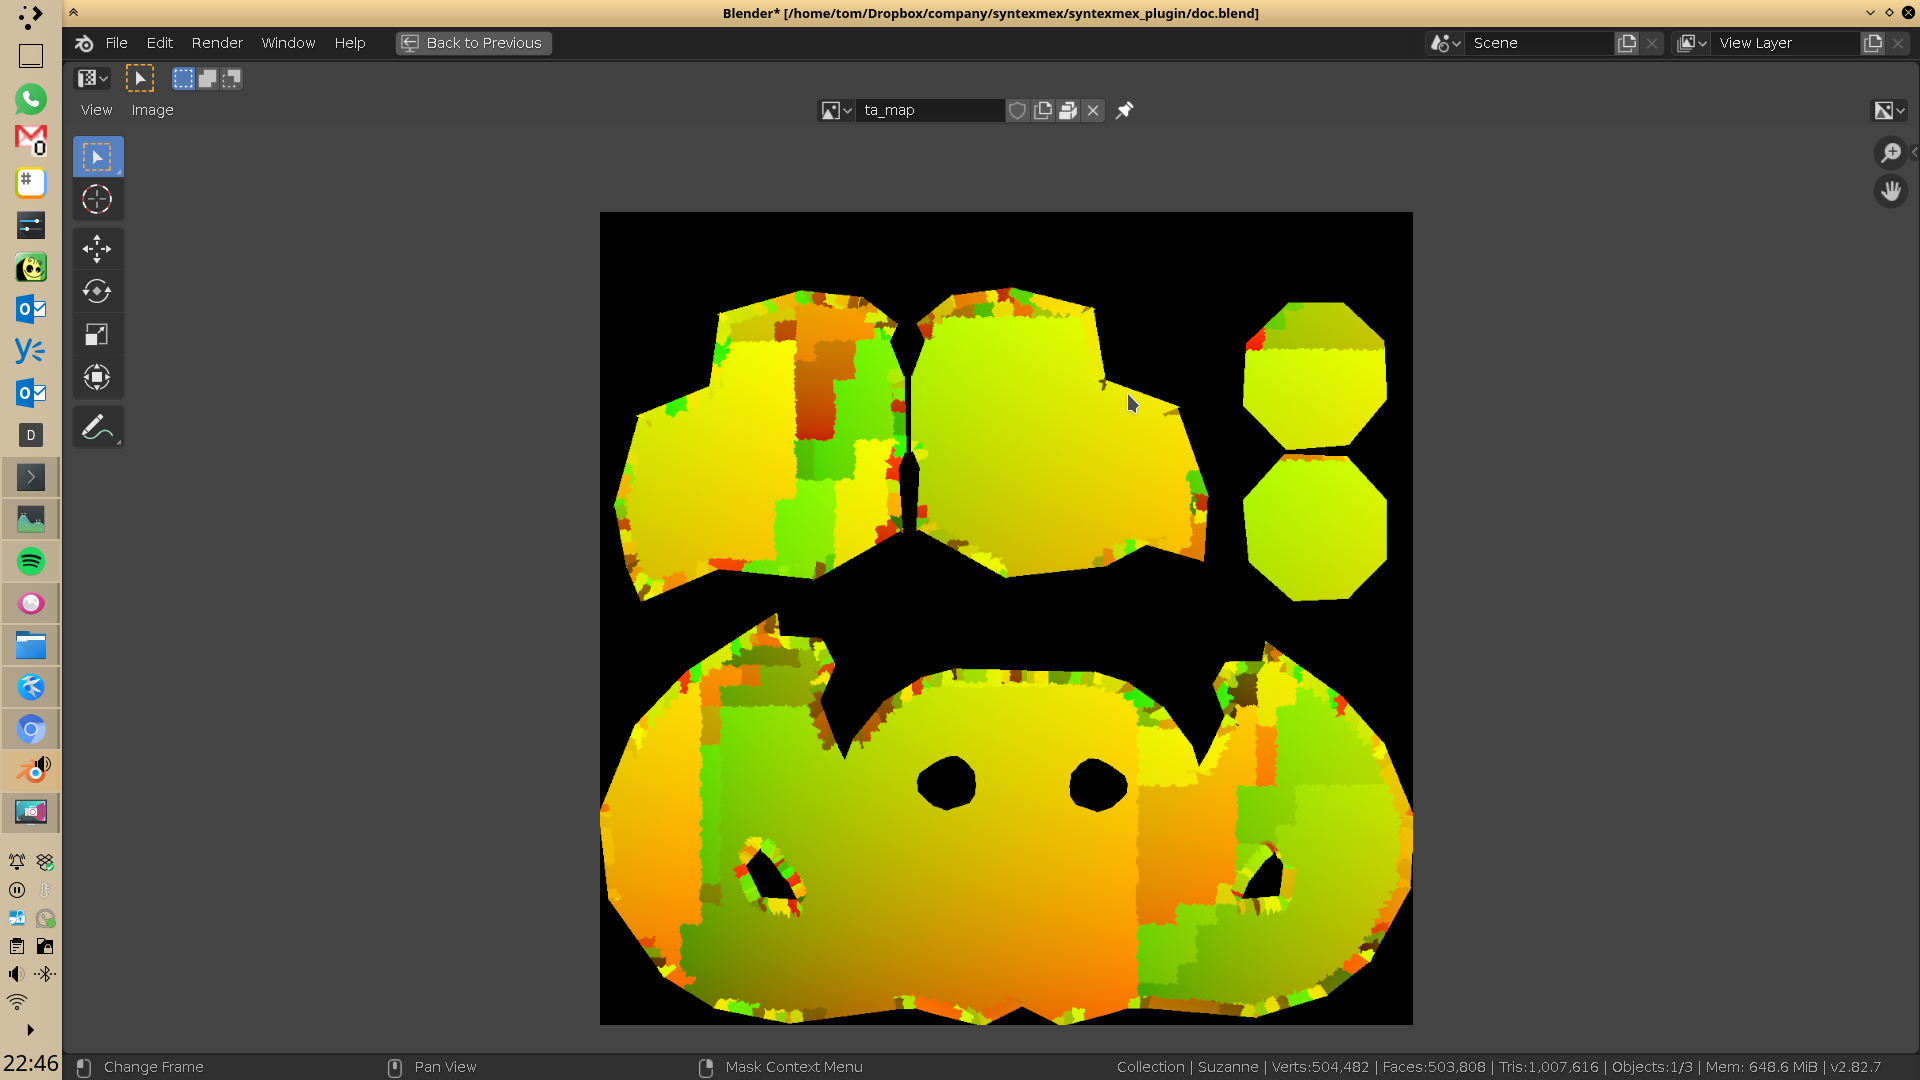The width and height of the screenshot is (1920, 1080).
Task: Open the image browse dropdown
Action: pos(836,110)
